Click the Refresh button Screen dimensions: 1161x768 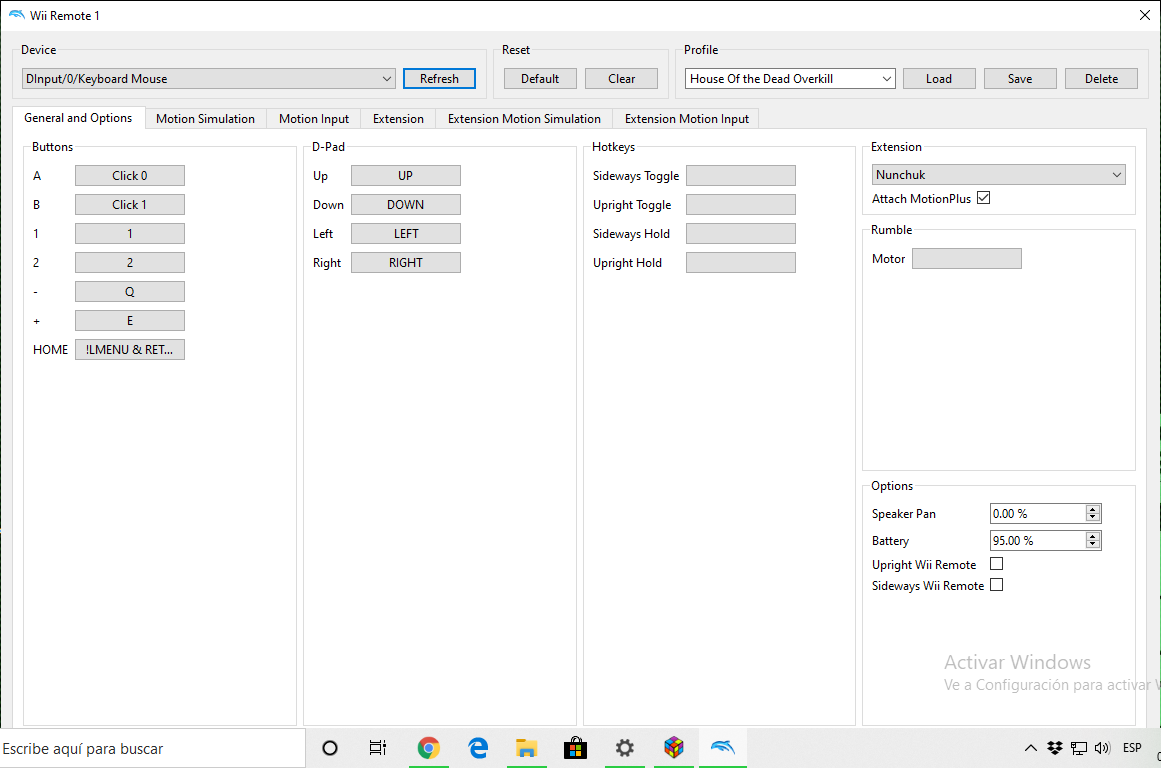(439, 79)
